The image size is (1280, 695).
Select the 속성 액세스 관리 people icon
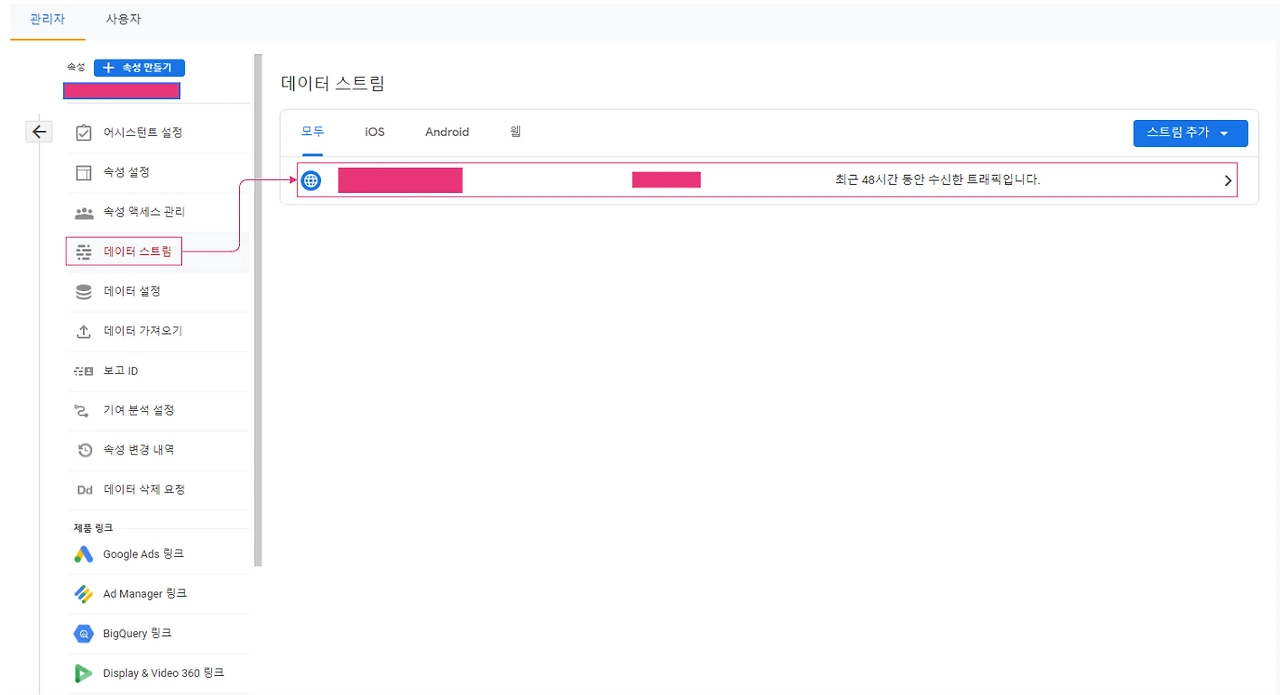coord(83,211)
